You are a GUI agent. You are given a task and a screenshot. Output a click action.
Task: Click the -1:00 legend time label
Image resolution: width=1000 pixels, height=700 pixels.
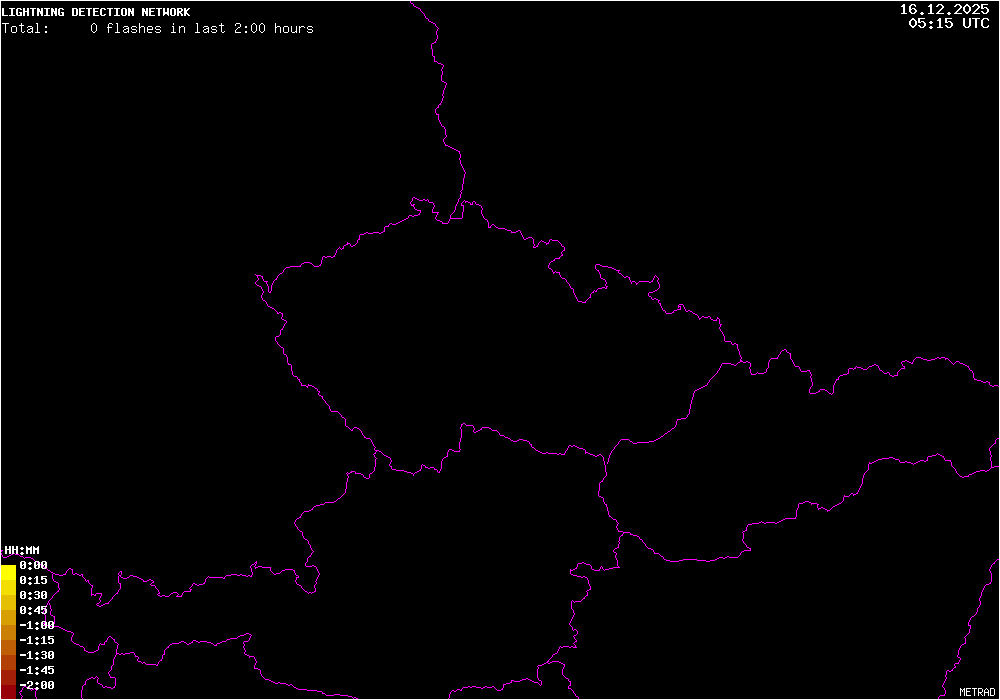36,625
